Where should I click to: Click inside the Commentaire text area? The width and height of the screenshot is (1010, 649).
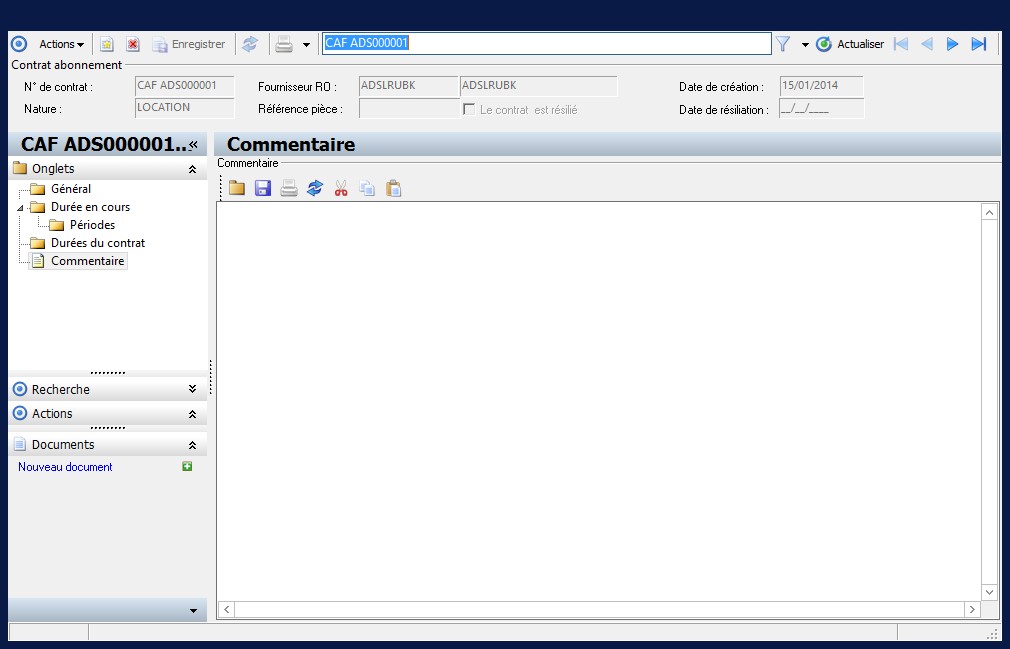(598, 401)
